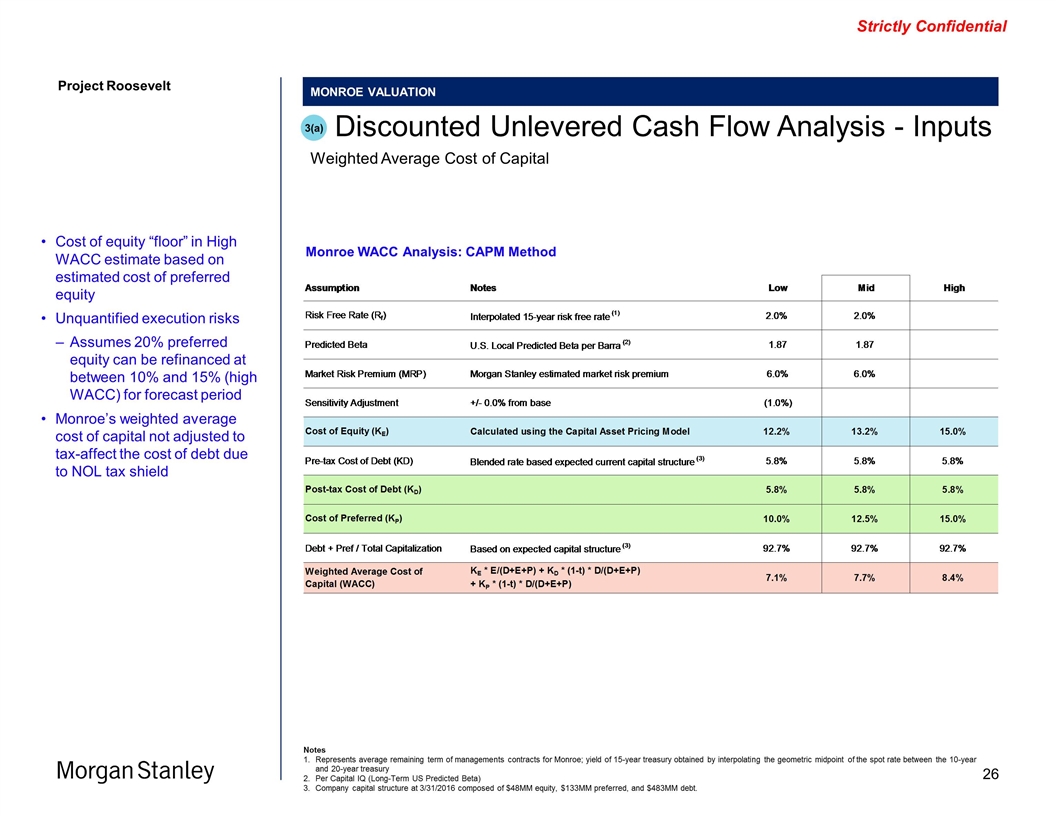Click the Morgan Stanley logo

[x=135, y=770]
